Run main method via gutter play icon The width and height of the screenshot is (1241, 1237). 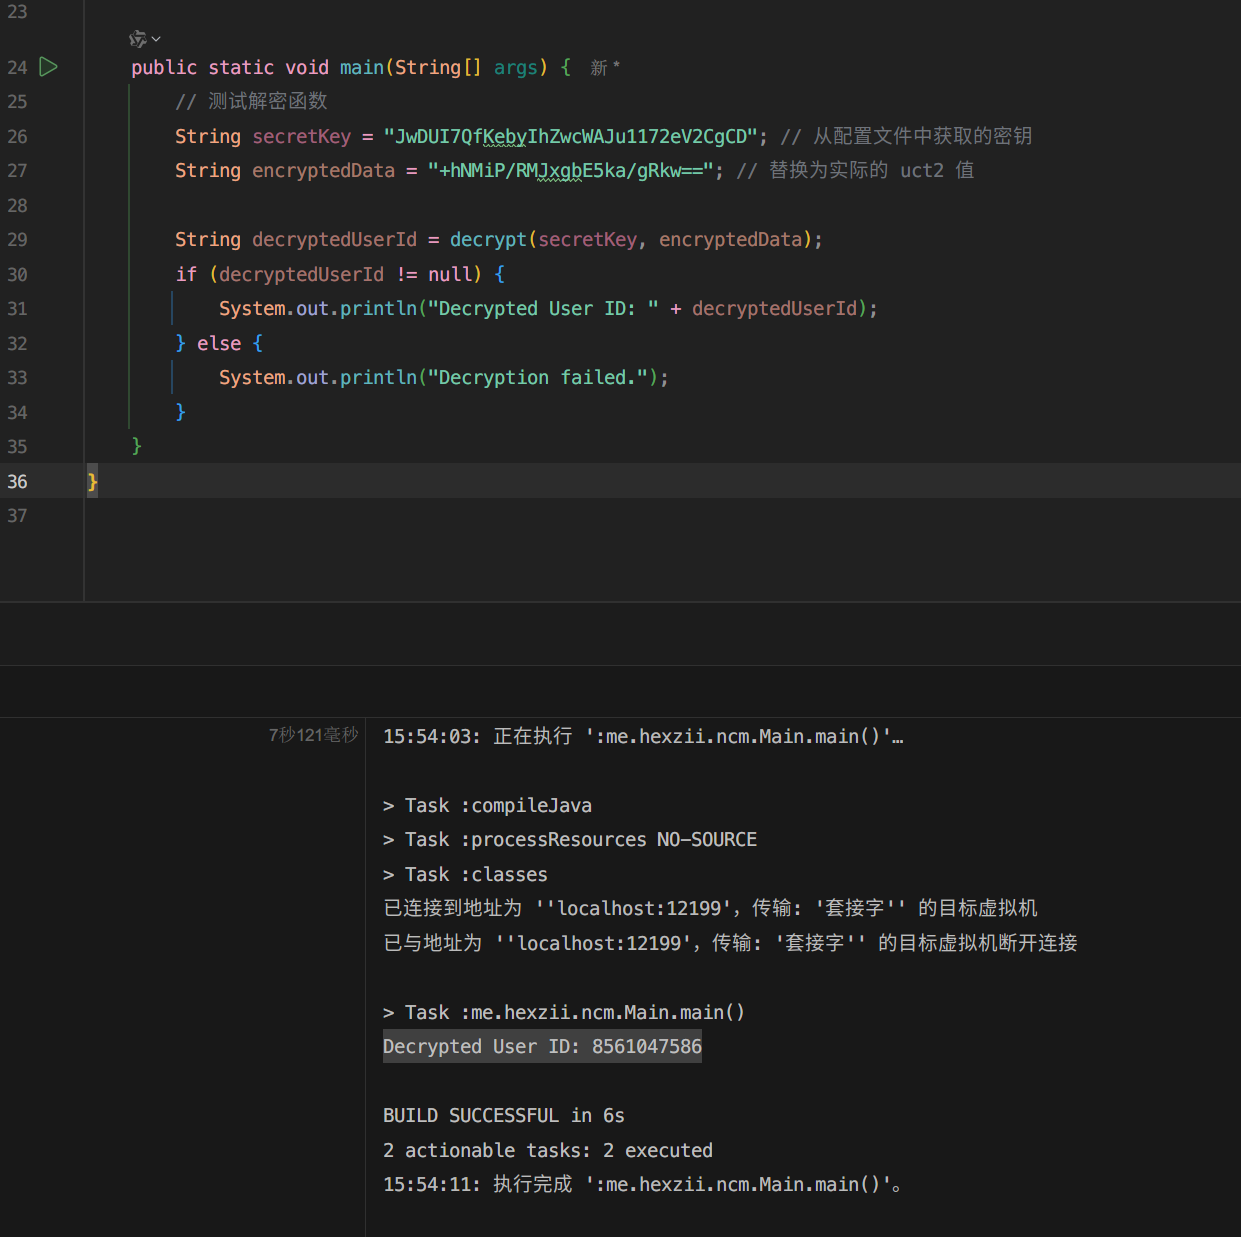[48, 67]
